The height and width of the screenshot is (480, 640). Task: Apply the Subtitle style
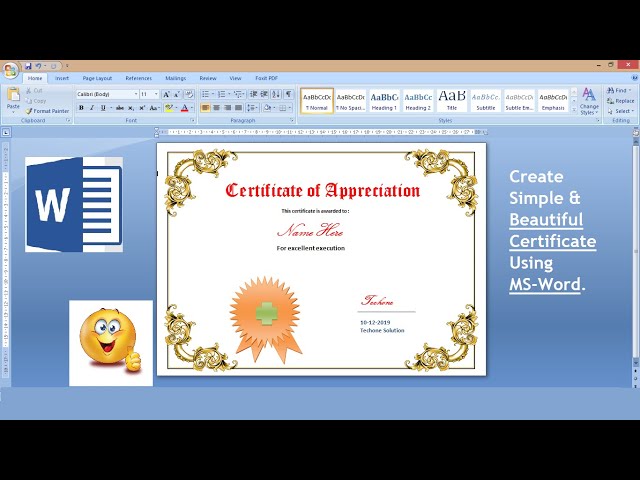[486, 101]
